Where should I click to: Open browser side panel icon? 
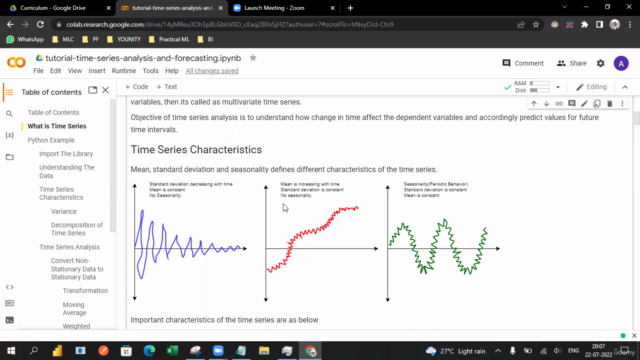click(x=599, y=24)
